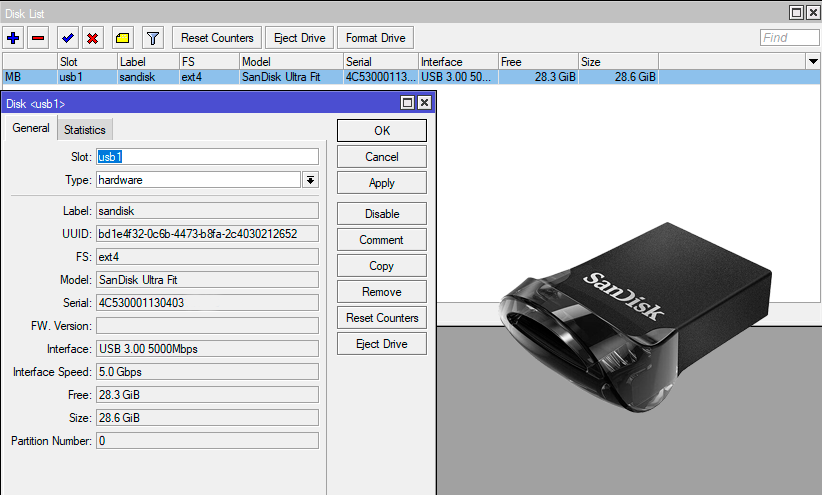Click the yellow Comment note icon
This screenshot has height=495, width=822.
coord(123,38)
